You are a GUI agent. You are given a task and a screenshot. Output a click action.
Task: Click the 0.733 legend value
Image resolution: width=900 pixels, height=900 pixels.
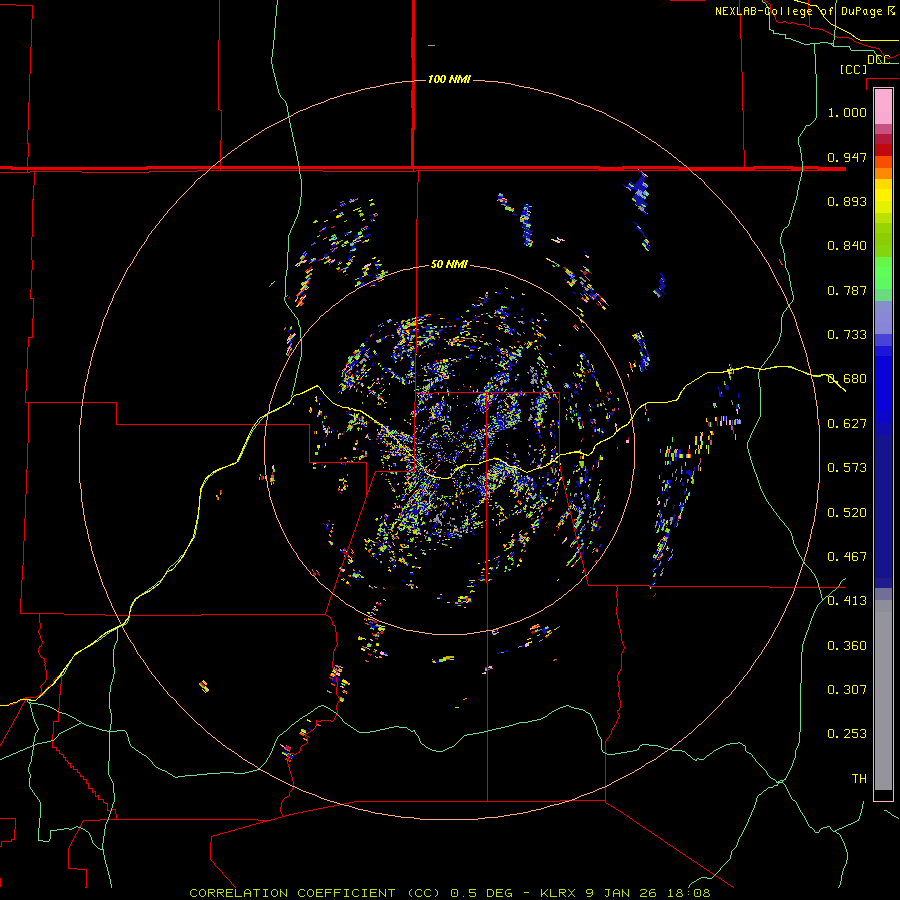(x=847, y=335)
